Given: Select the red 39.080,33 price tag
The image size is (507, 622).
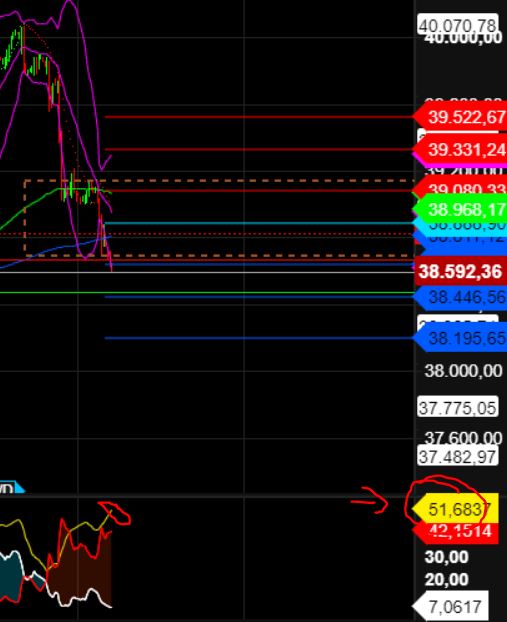Looking at the screenshot, I should pyautogui.click(x=460, y=188).
